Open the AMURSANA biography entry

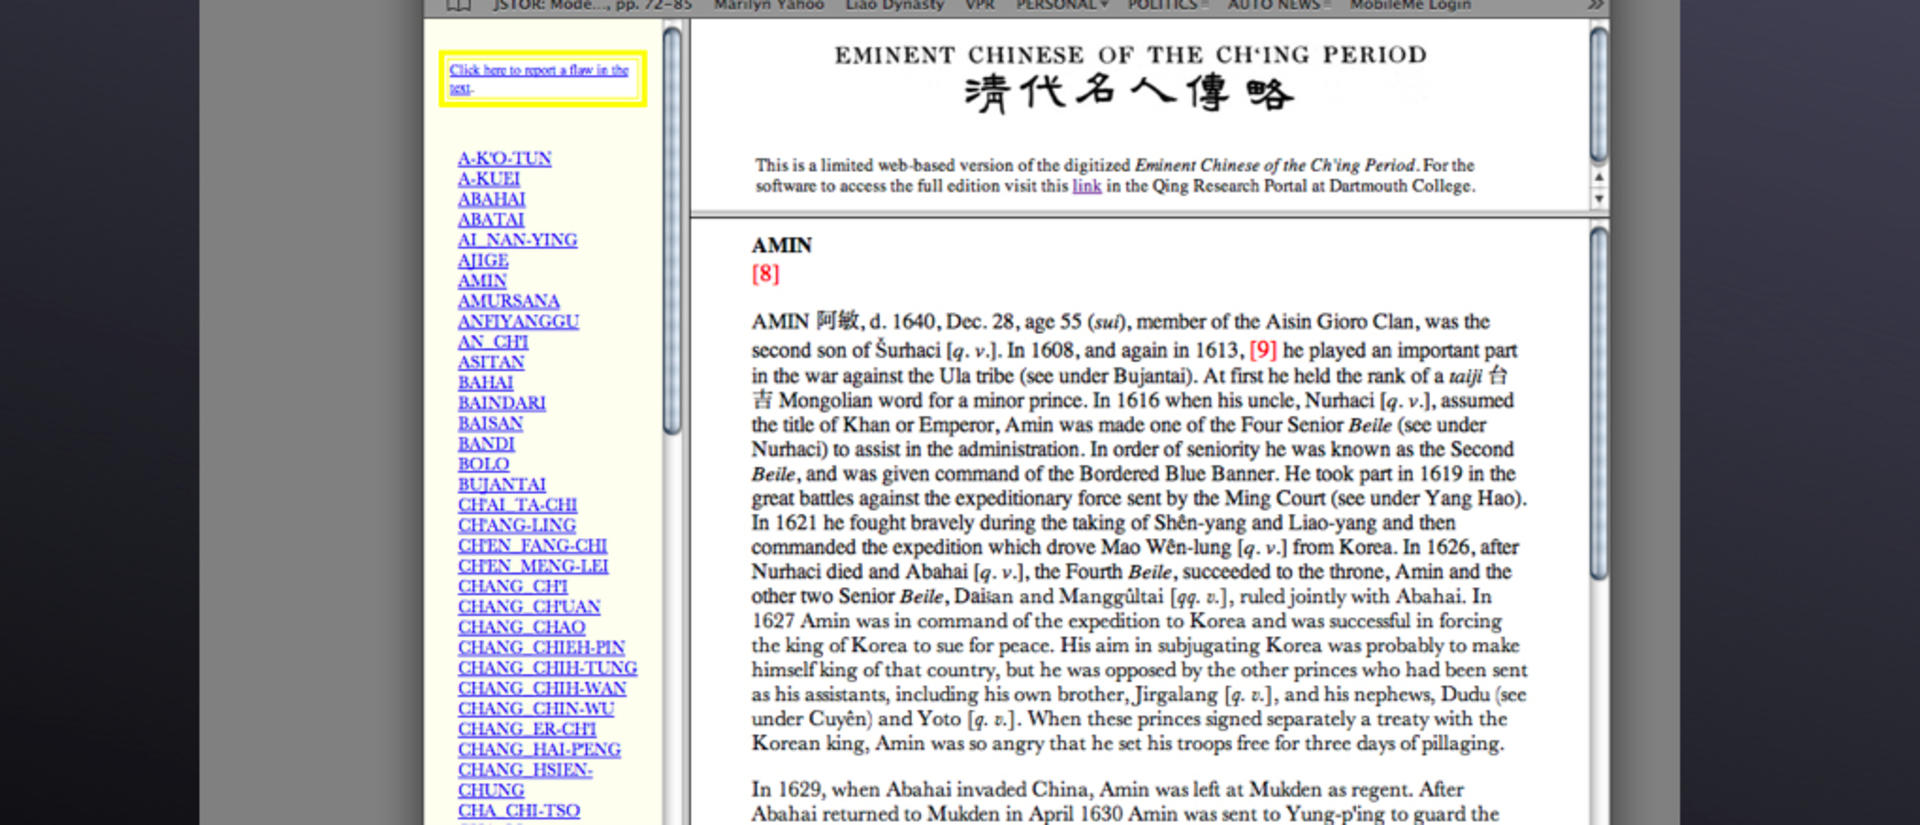508,301
